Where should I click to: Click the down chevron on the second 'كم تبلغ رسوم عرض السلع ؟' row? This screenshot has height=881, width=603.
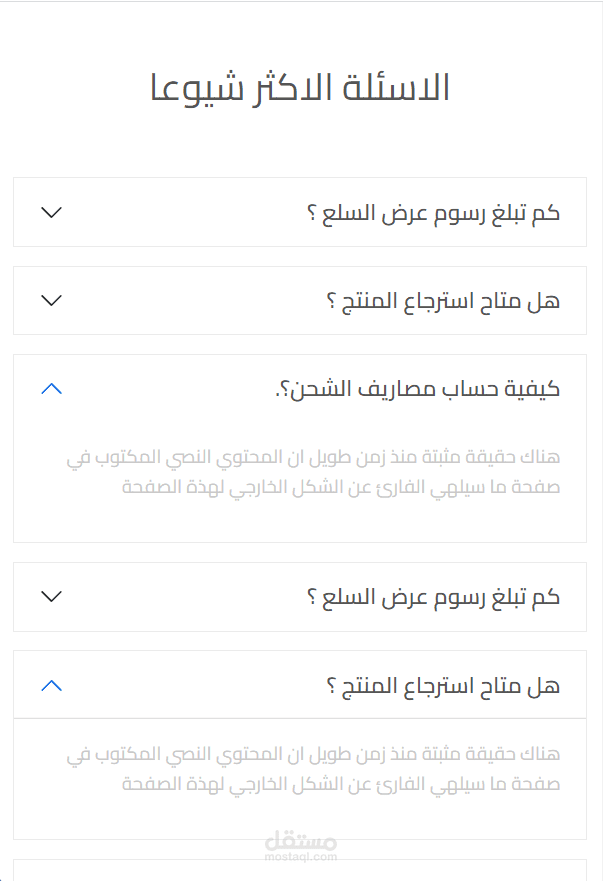52,596
